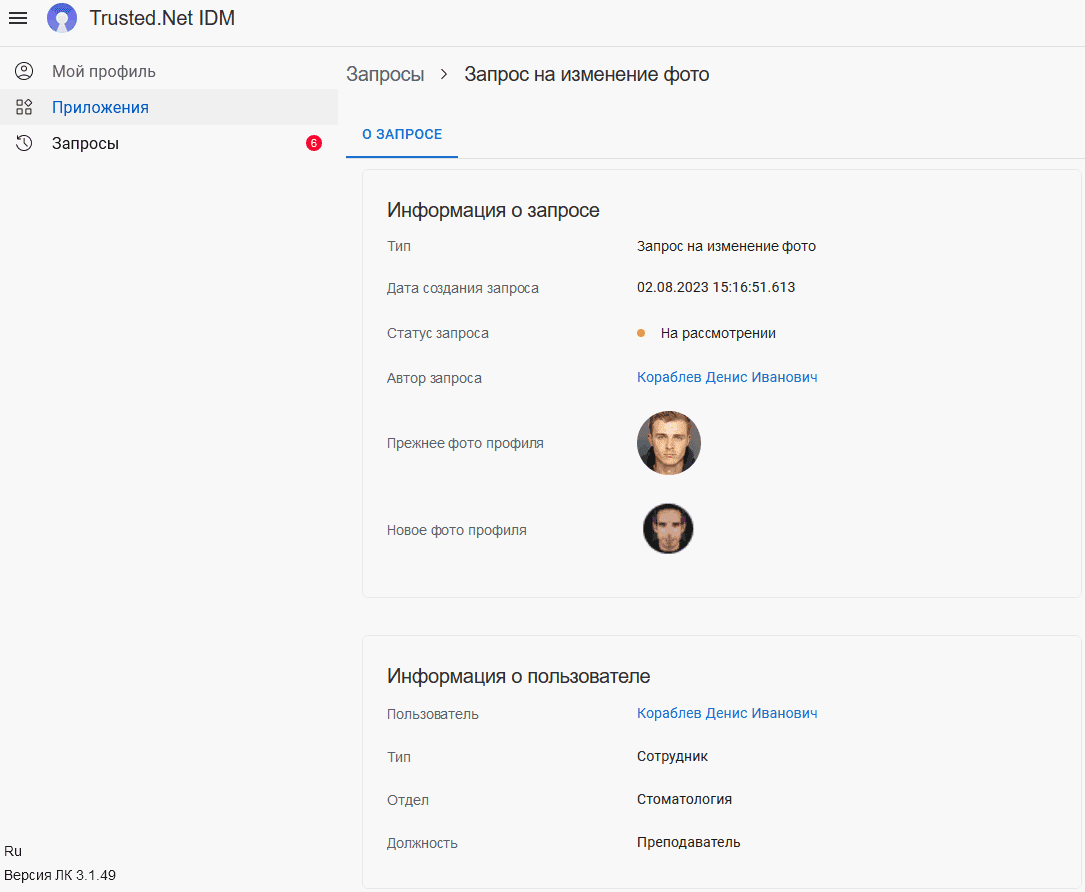
Task: Click the type value Запрос на изменение фото
Action: pyautogui.click(x=726, y=246)
